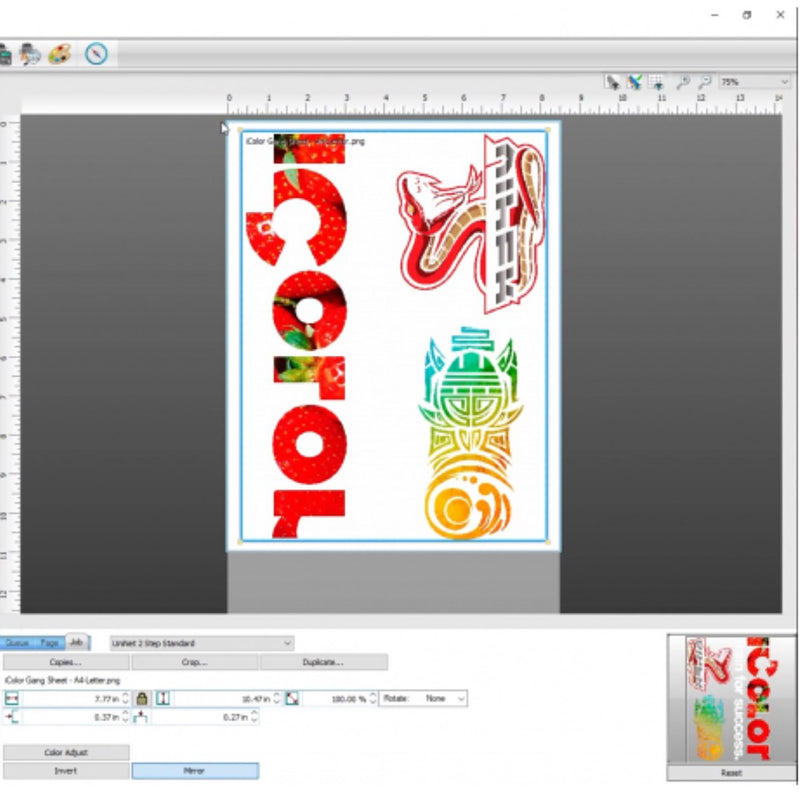Click the Copies... button
The image size is (800, 800).
[x=66, y=662]
